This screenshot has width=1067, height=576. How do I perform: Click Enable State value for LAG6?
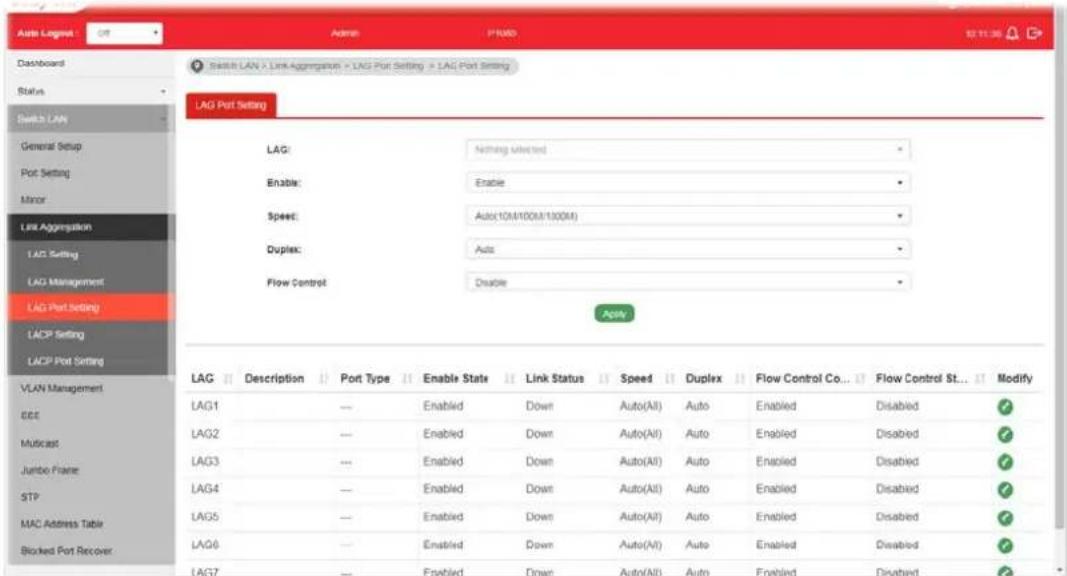coord(443,545)
